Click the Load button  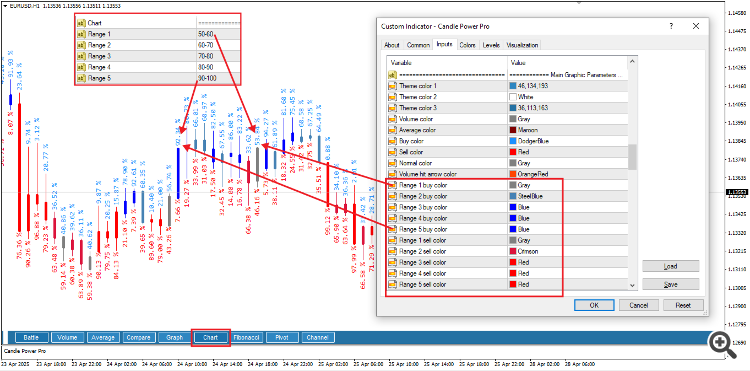(671, 266)
